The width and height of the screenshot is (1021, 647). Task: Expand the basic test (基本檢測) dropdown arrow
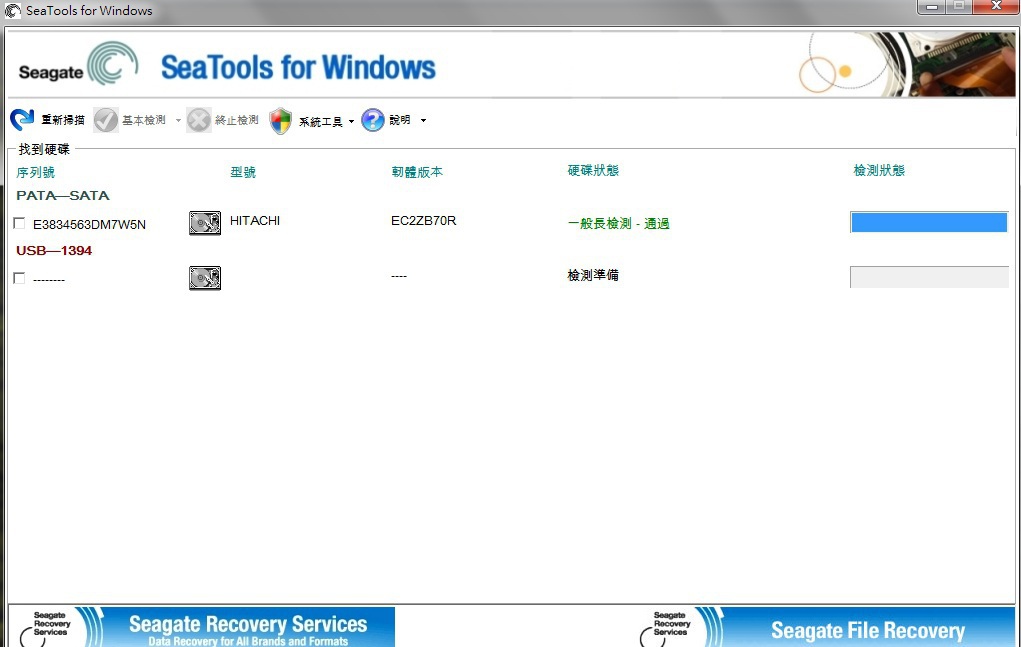coord(178,120)
